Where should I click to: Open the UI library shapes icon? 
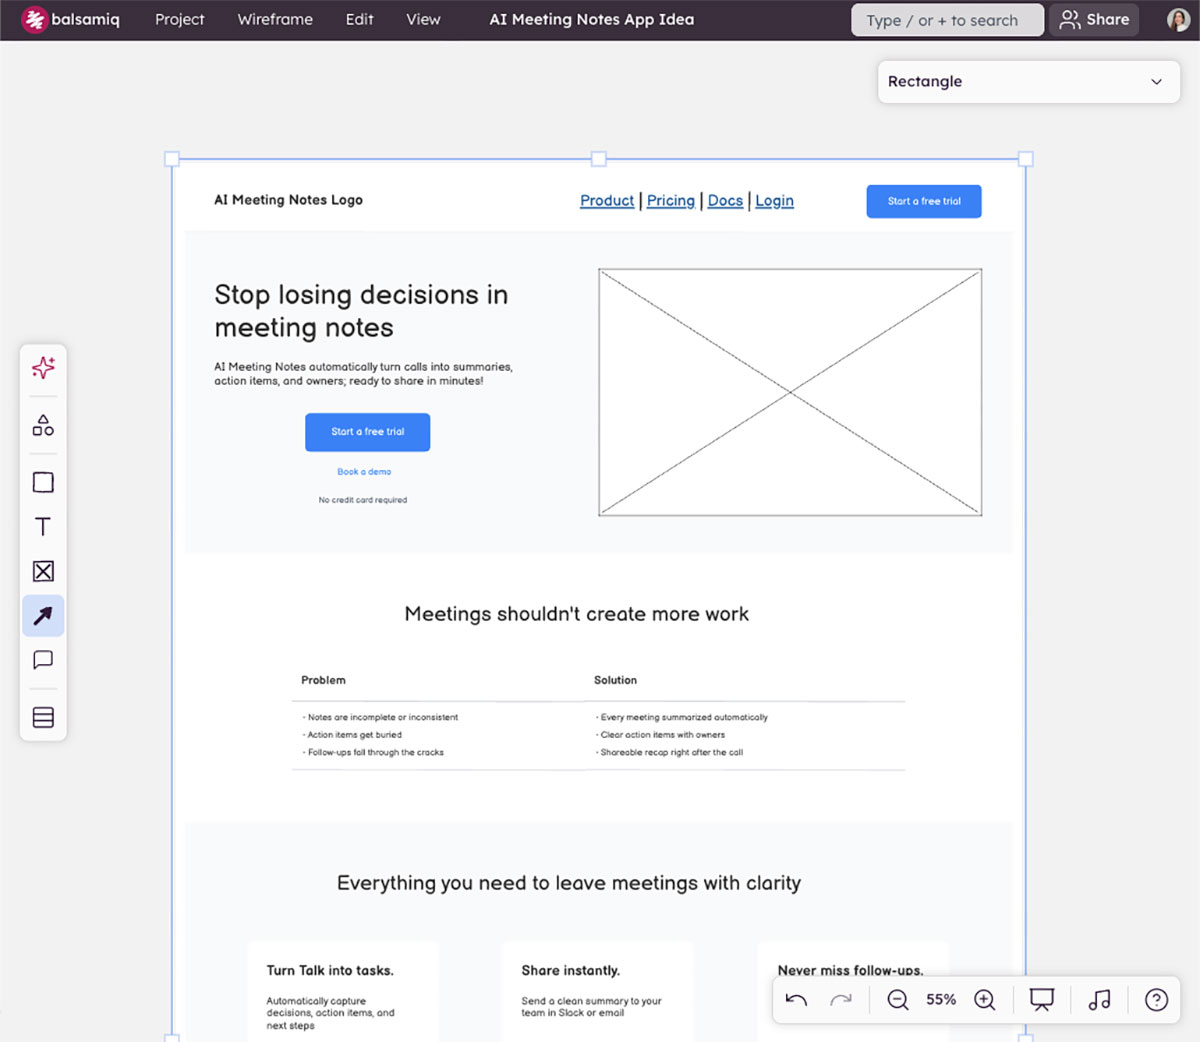[x=42, y=424]
